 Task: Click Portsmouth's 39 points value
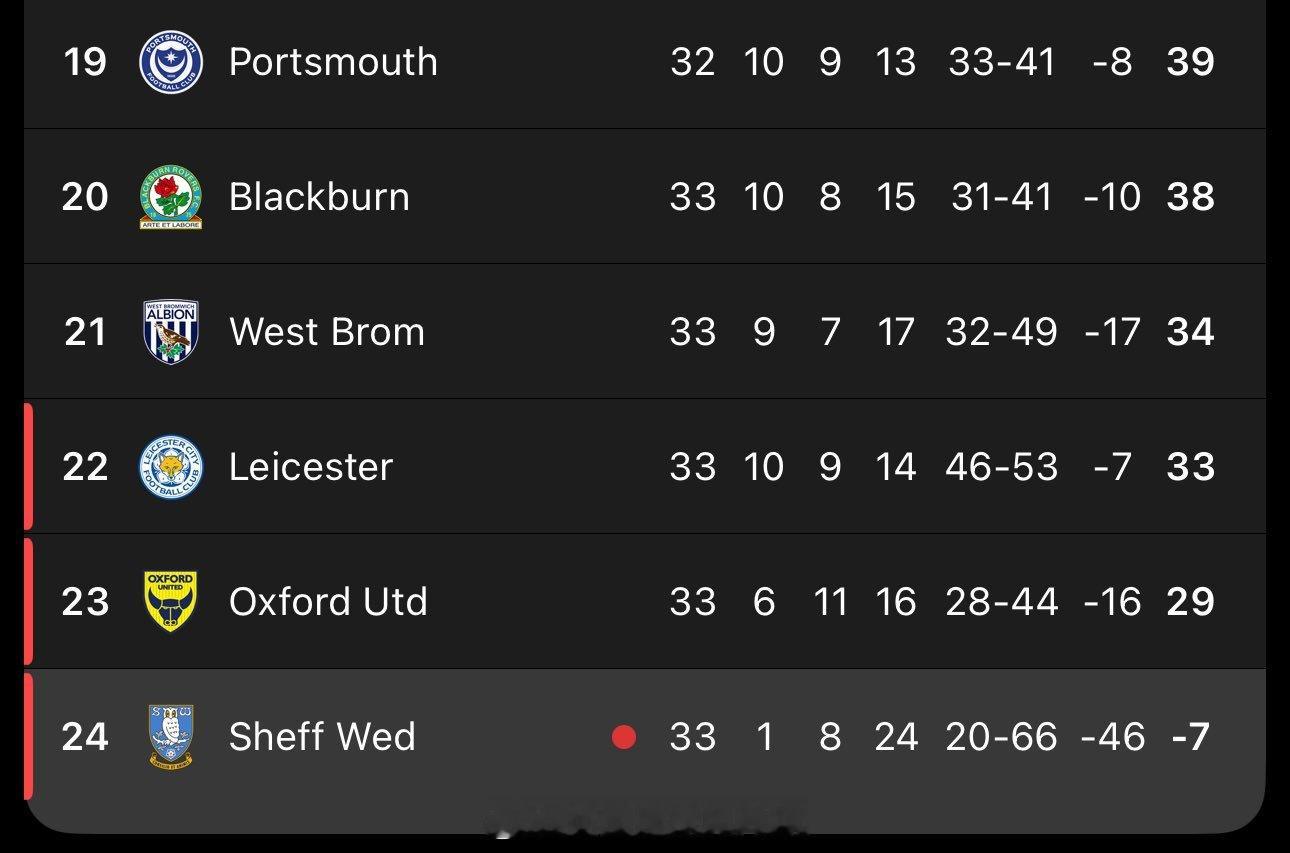pyautogui.click(x=1190, y=62)
